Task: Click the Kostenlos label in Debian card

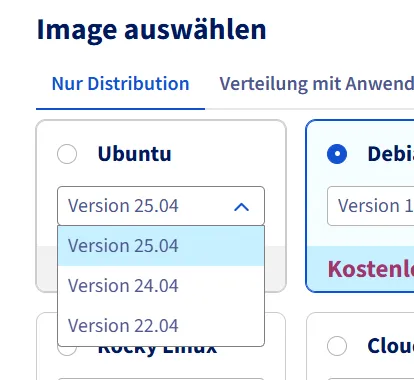Action: click(371, 269)
